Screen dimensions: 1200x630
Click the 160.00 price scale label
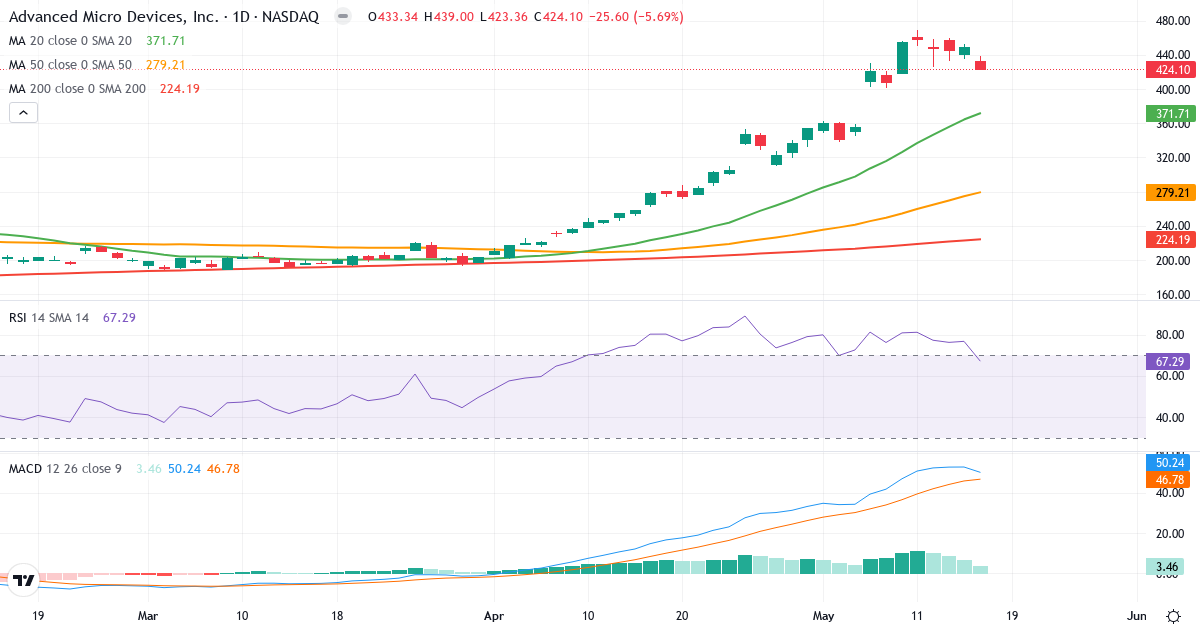point(1171,295)
